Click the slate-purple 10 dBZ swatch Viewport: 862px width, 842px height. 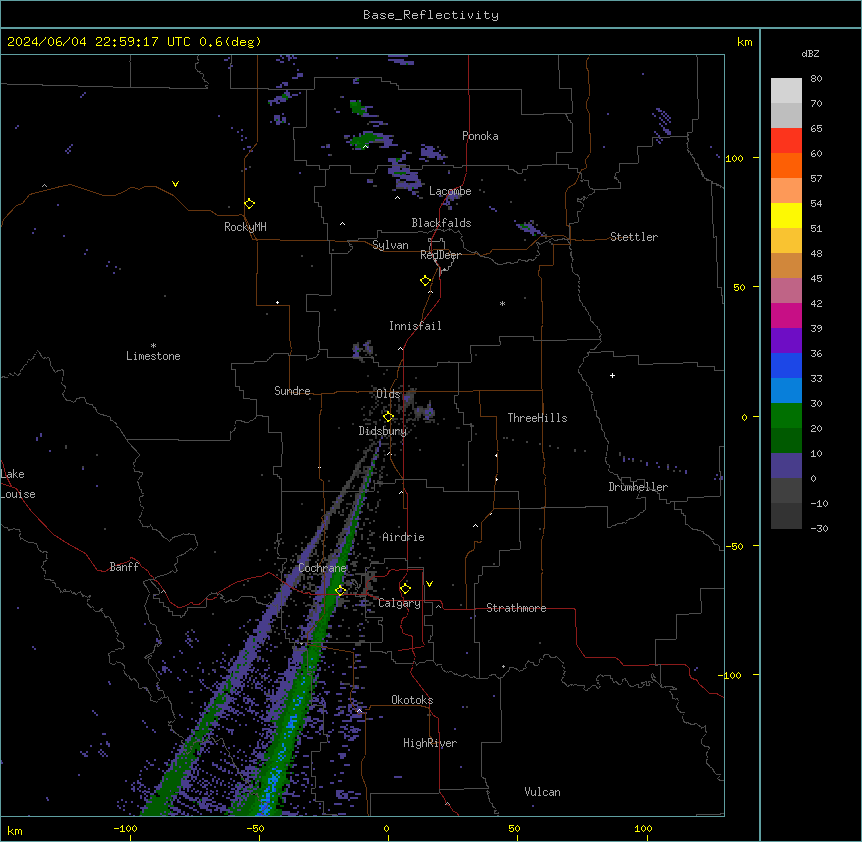tap(786, 466)
